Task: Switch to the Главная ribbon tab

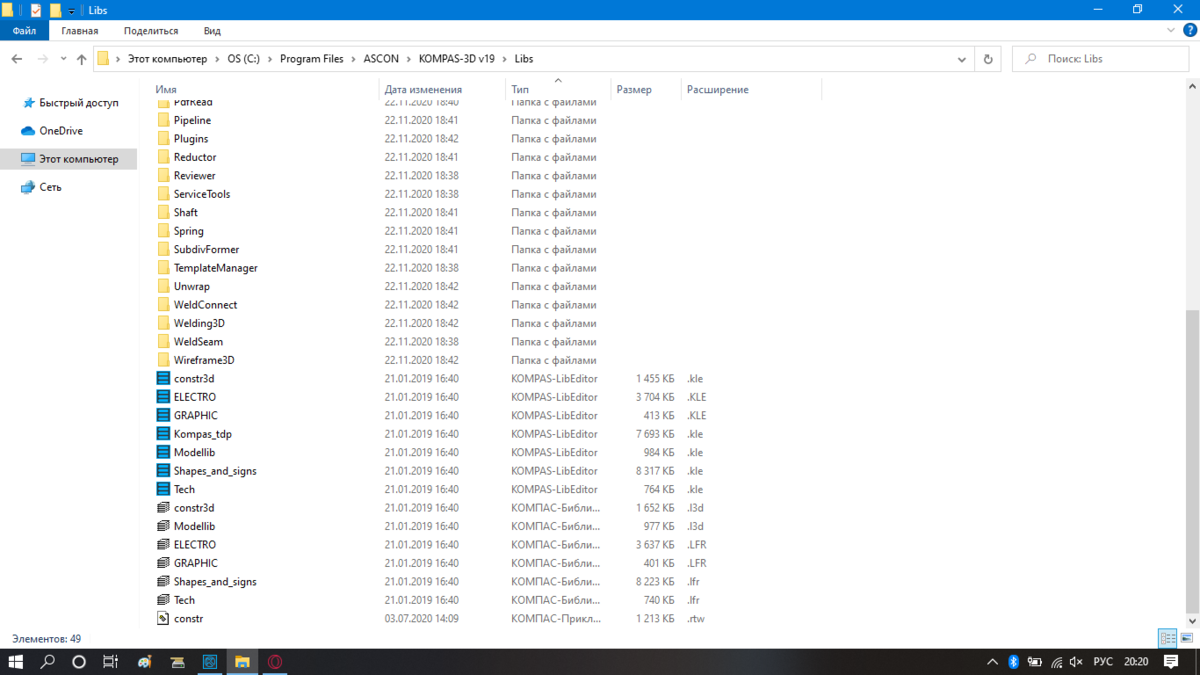Action: (80, 31)
